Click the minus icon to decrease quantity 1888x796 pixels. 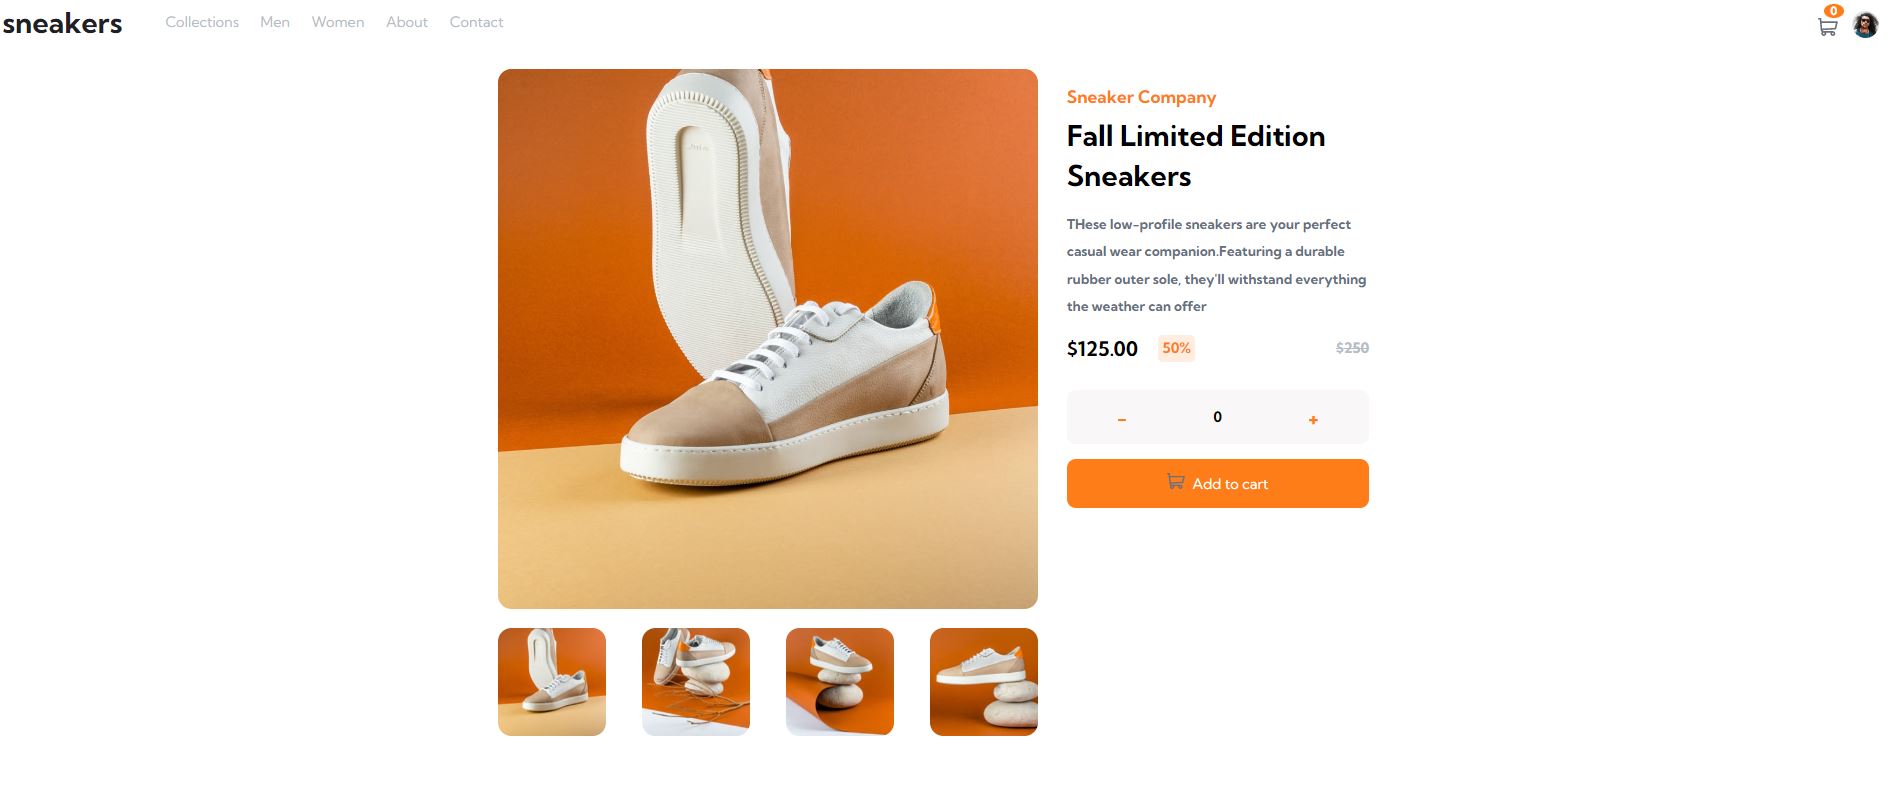(x=1122, y=420)
